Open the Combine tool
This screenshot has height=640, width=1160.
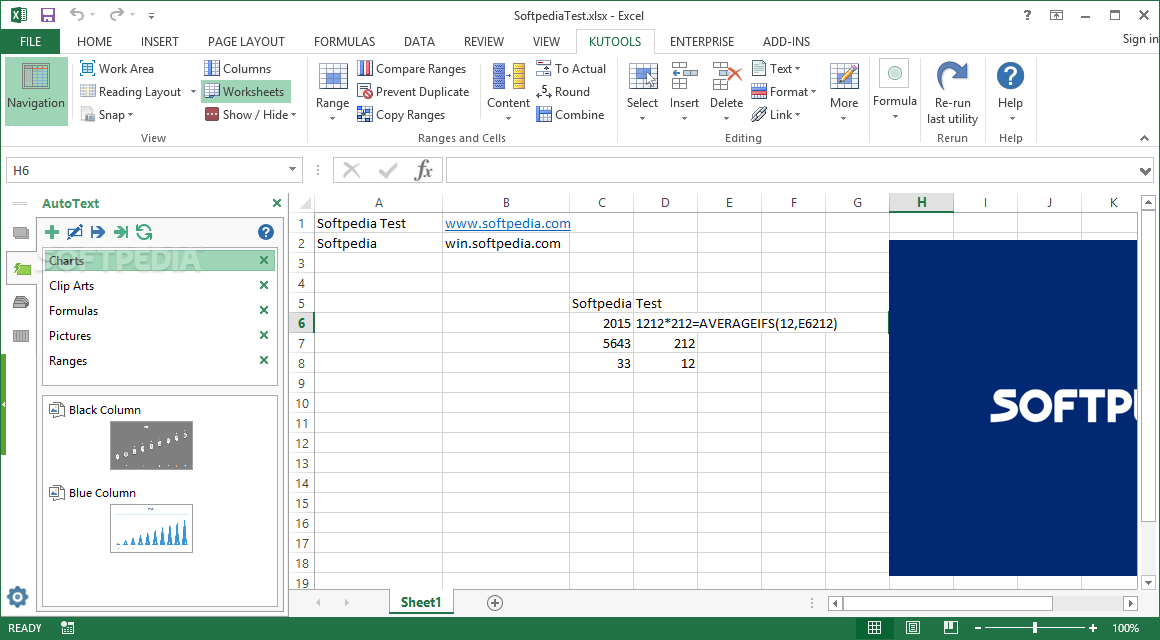570,115
